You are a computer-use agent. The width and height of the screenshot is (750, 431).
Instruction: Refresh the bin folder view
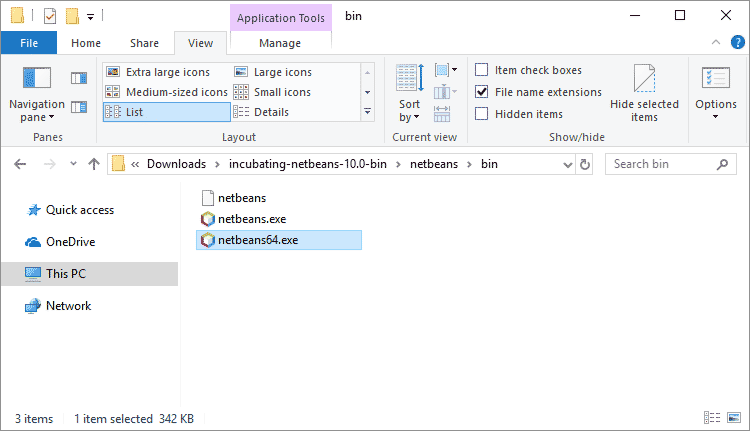coord(585,164)
